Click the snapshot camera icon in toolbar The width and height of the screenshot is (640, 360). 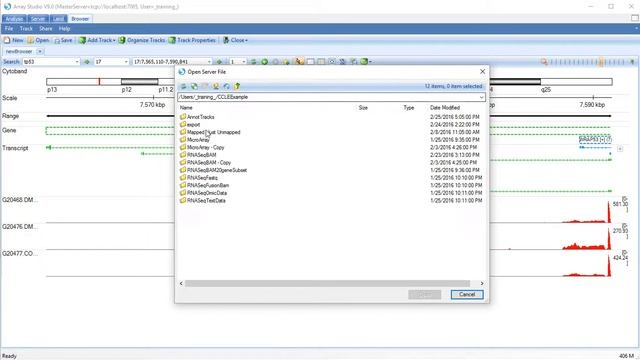332,62
